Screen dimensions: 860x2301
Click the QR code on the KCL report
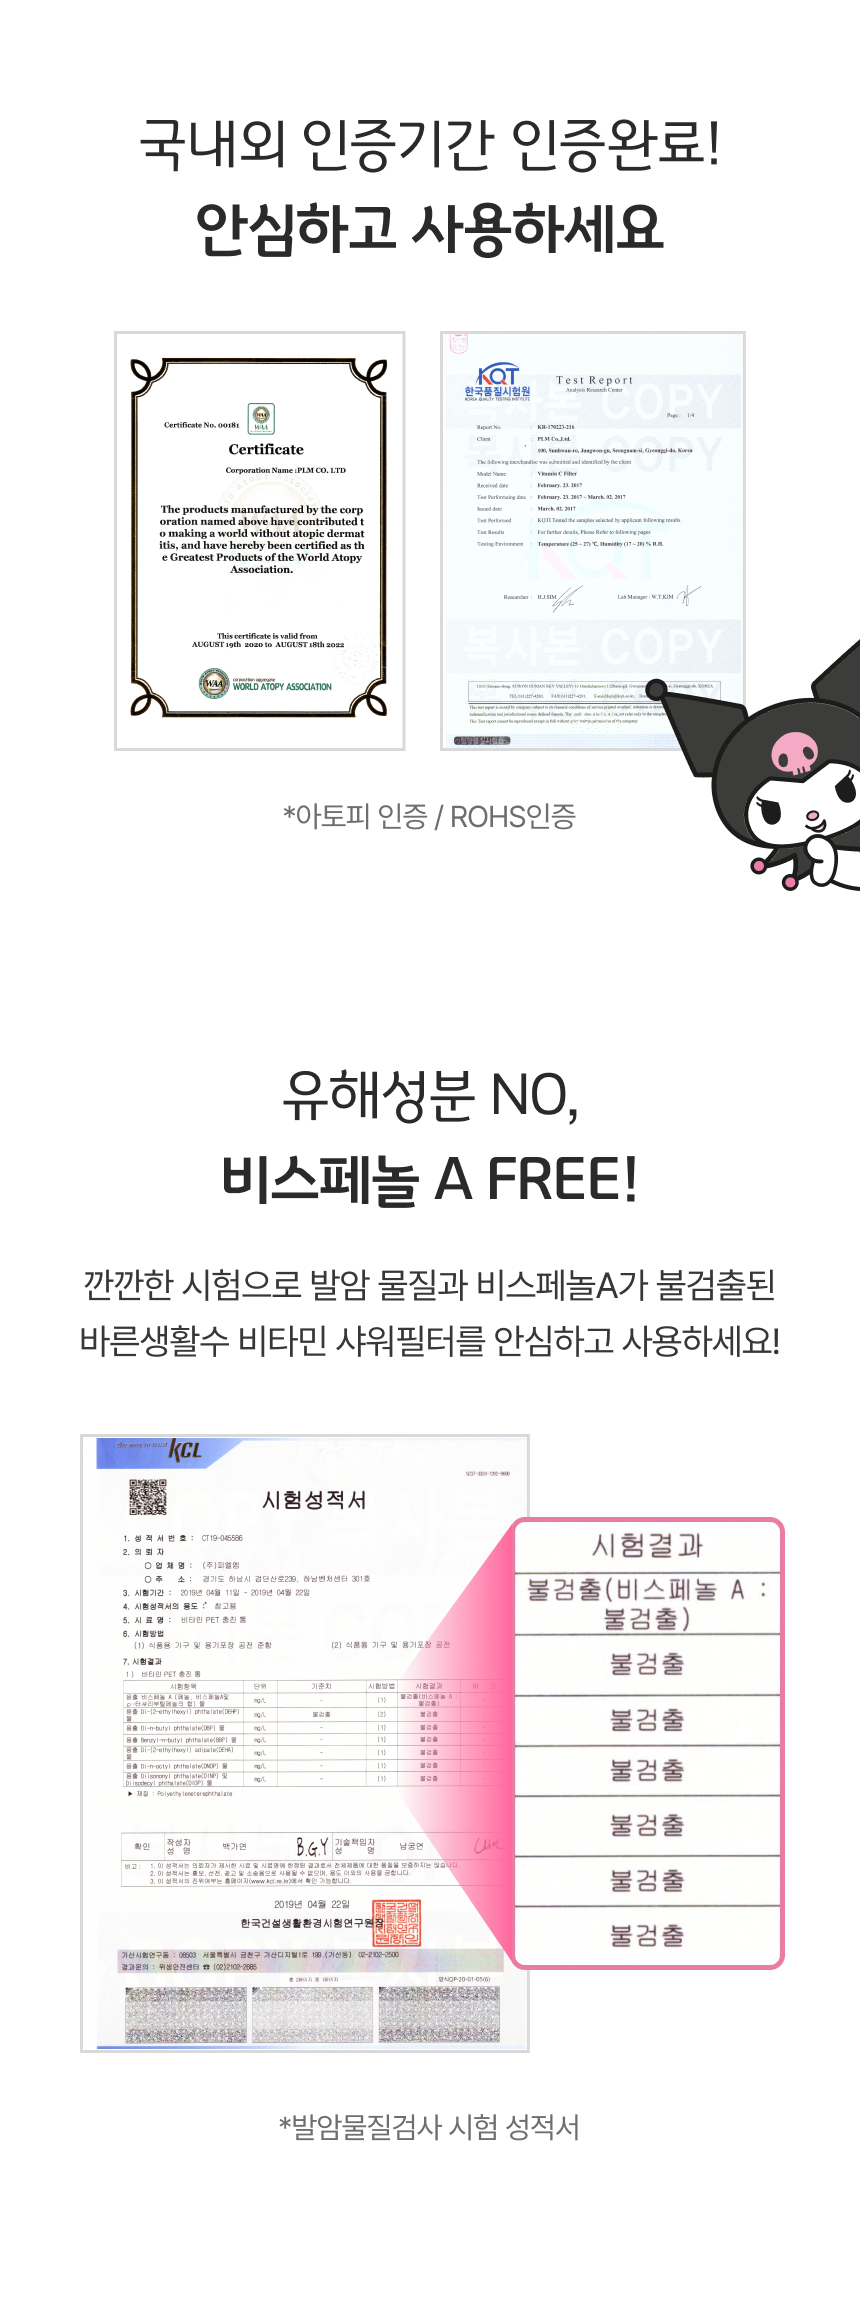(x=148, y=1497)
